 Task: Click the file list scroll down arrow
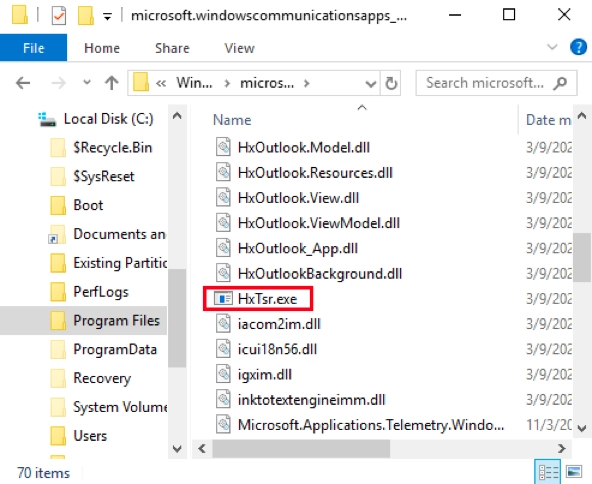(582, 428)
